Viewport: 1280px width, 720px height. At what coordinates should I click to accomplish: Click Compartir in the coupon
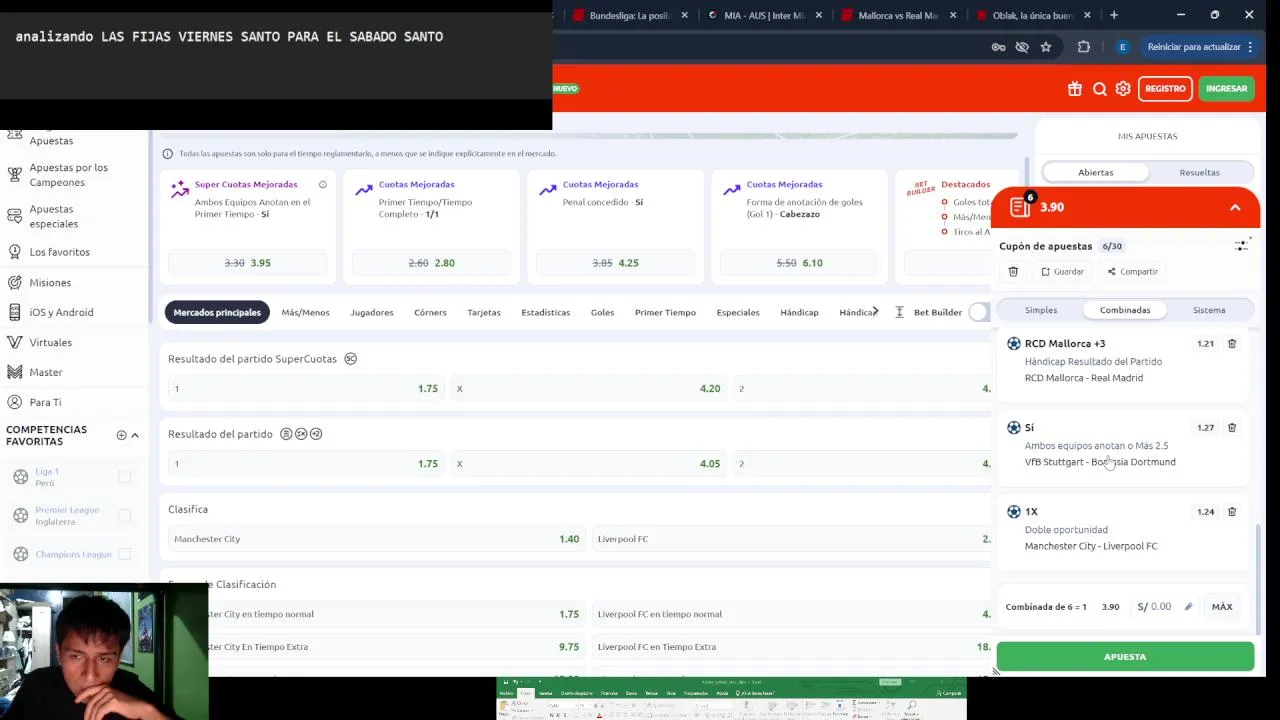[1132, 272]
